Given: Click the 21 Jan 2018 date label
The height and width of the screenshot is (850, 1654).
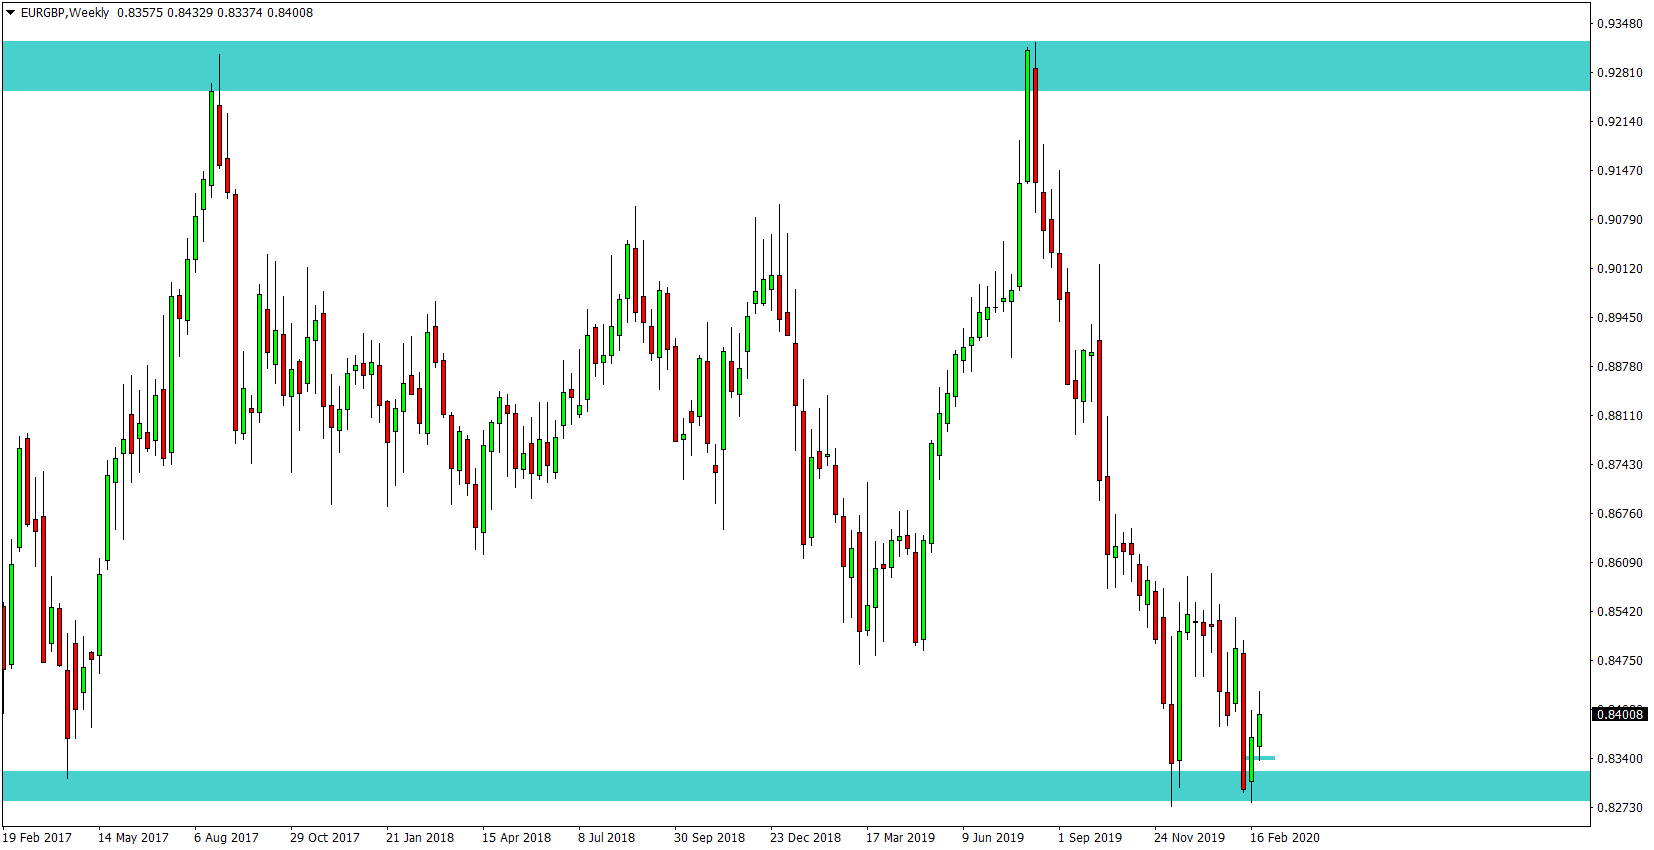Looking at the screenshot, I should (420, 837).
